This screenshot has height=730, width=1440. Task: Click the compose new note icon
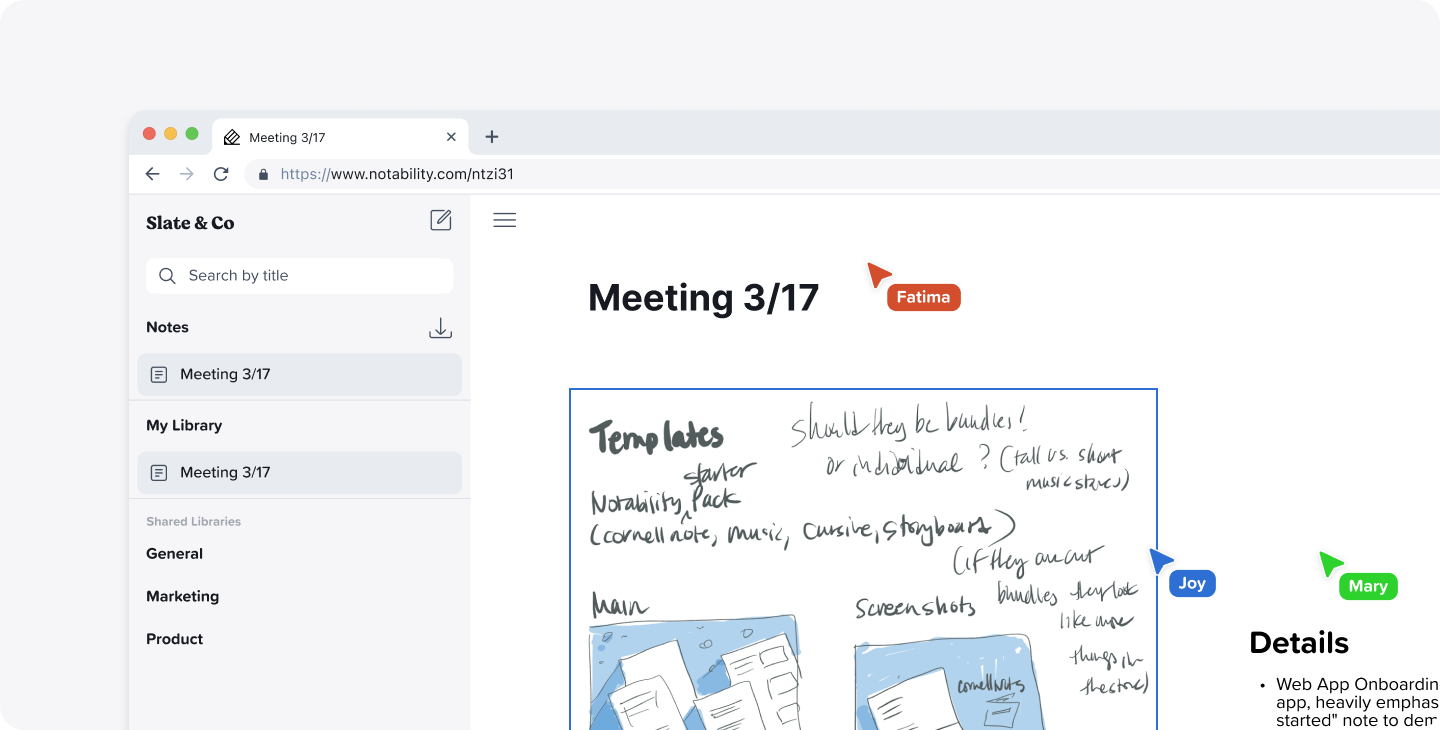click(440, 220)
